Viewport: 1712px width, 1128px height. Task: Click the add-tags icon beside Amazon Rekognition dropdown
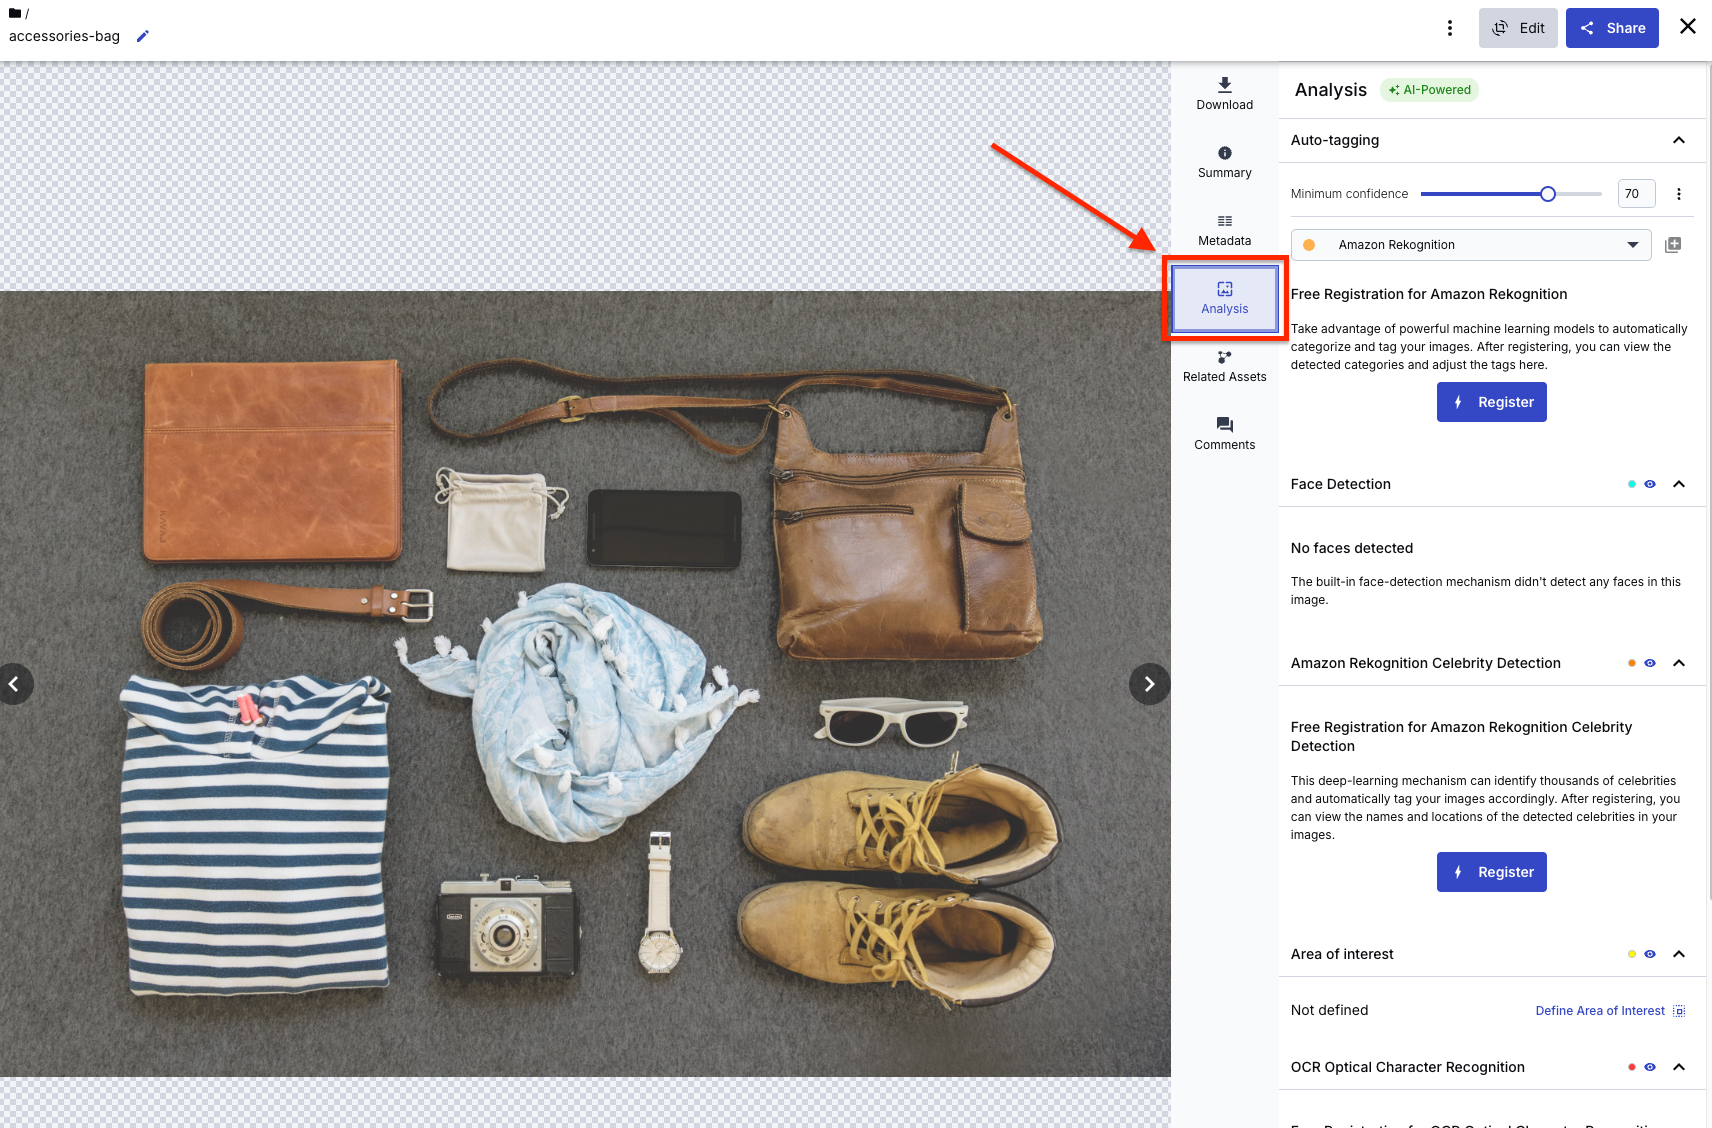1673,245
